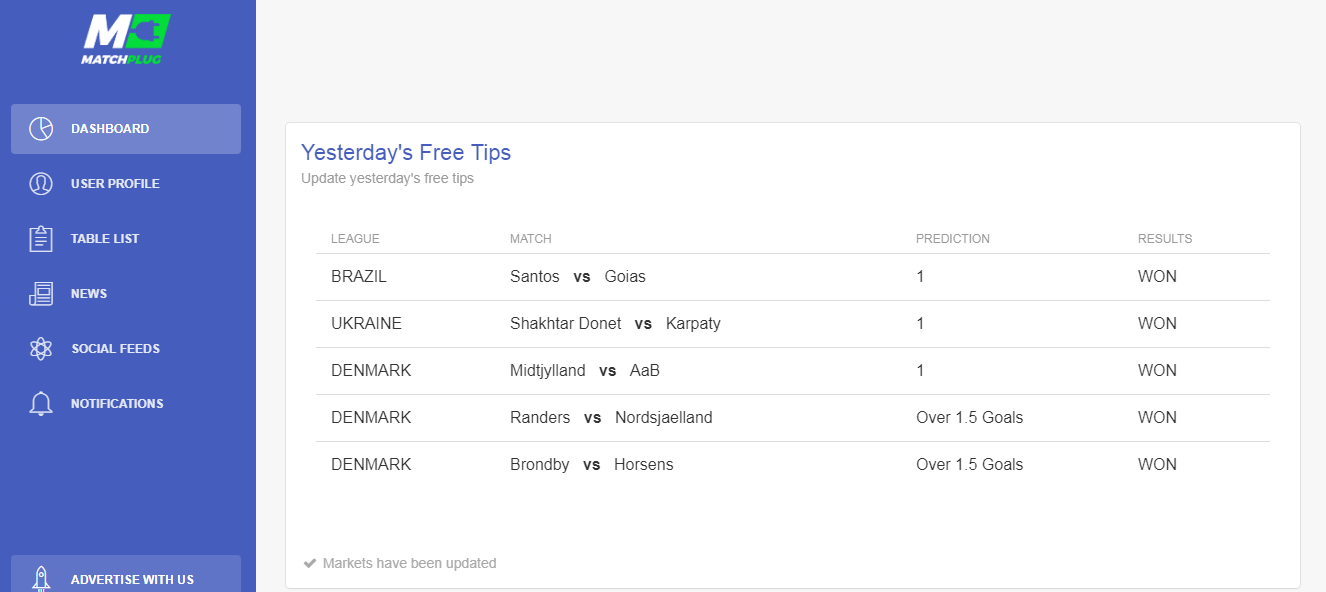Select the Advertise With Us button
The height and width of the screenshot is (592, 1326).
(126, 574)
